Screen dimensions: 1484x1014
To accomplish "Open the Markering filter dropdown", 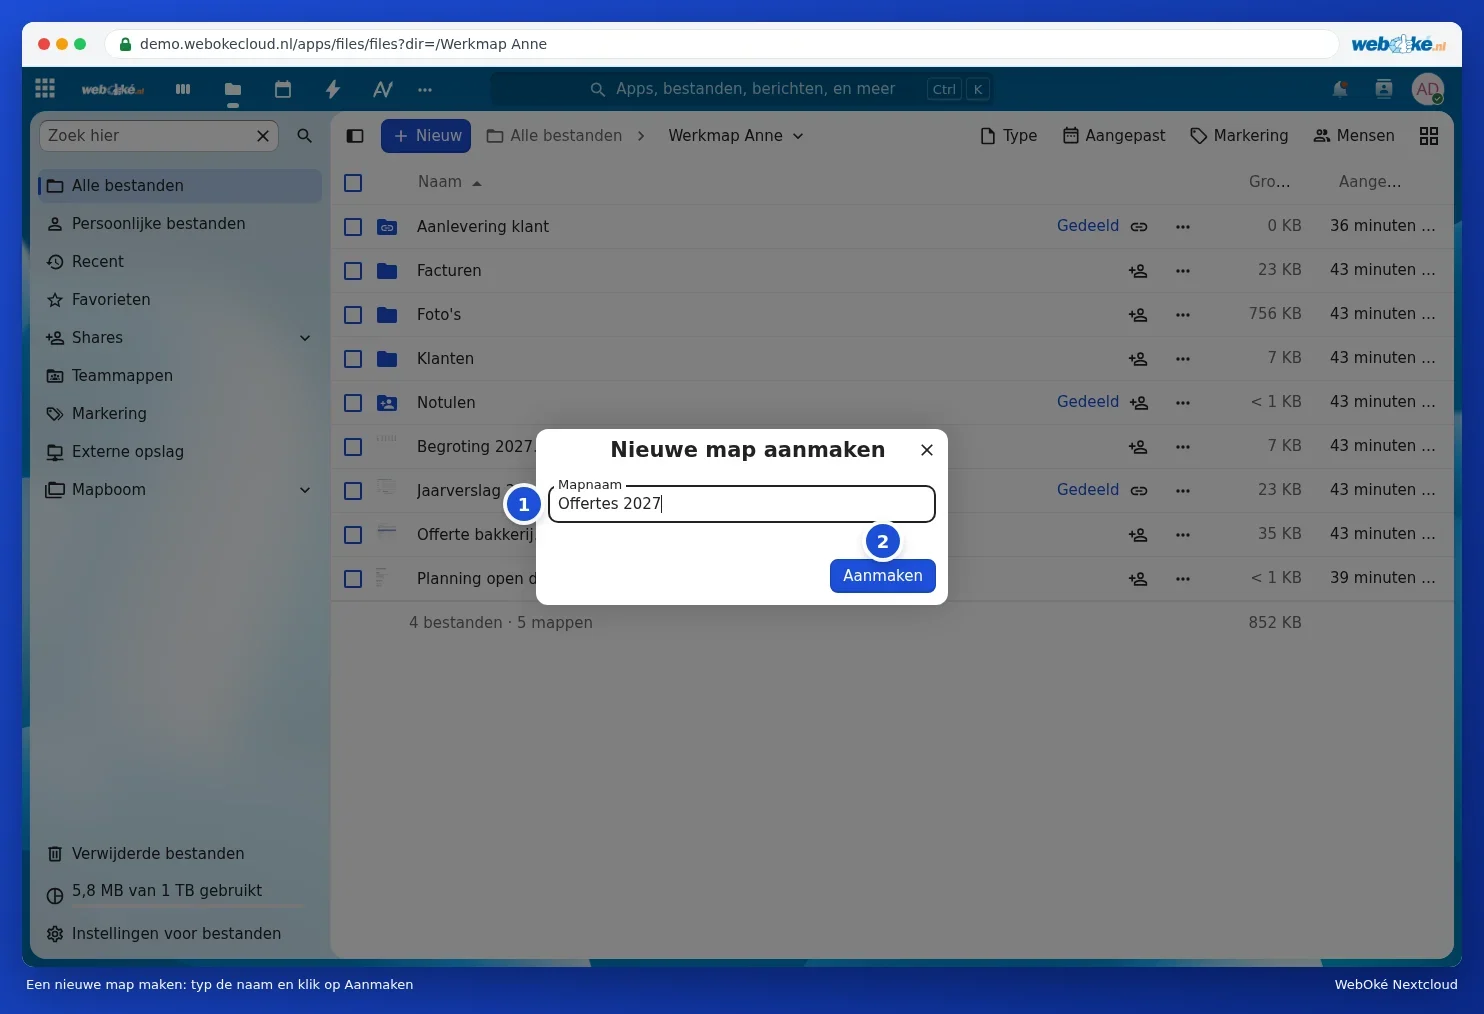I will click(1239, 136).
